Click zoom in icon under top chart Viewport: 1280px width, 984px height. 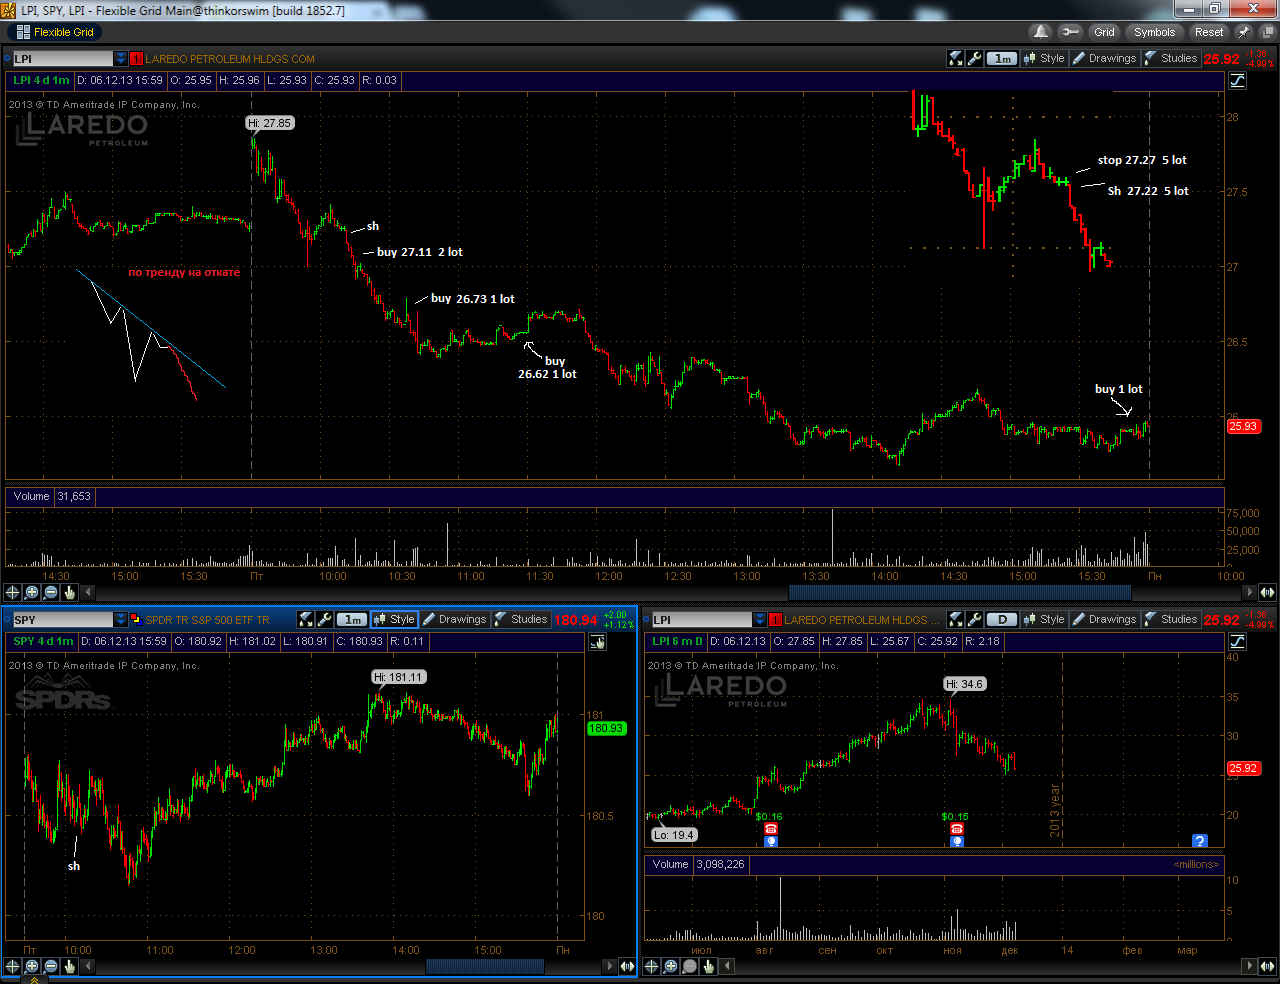[32, 592]
